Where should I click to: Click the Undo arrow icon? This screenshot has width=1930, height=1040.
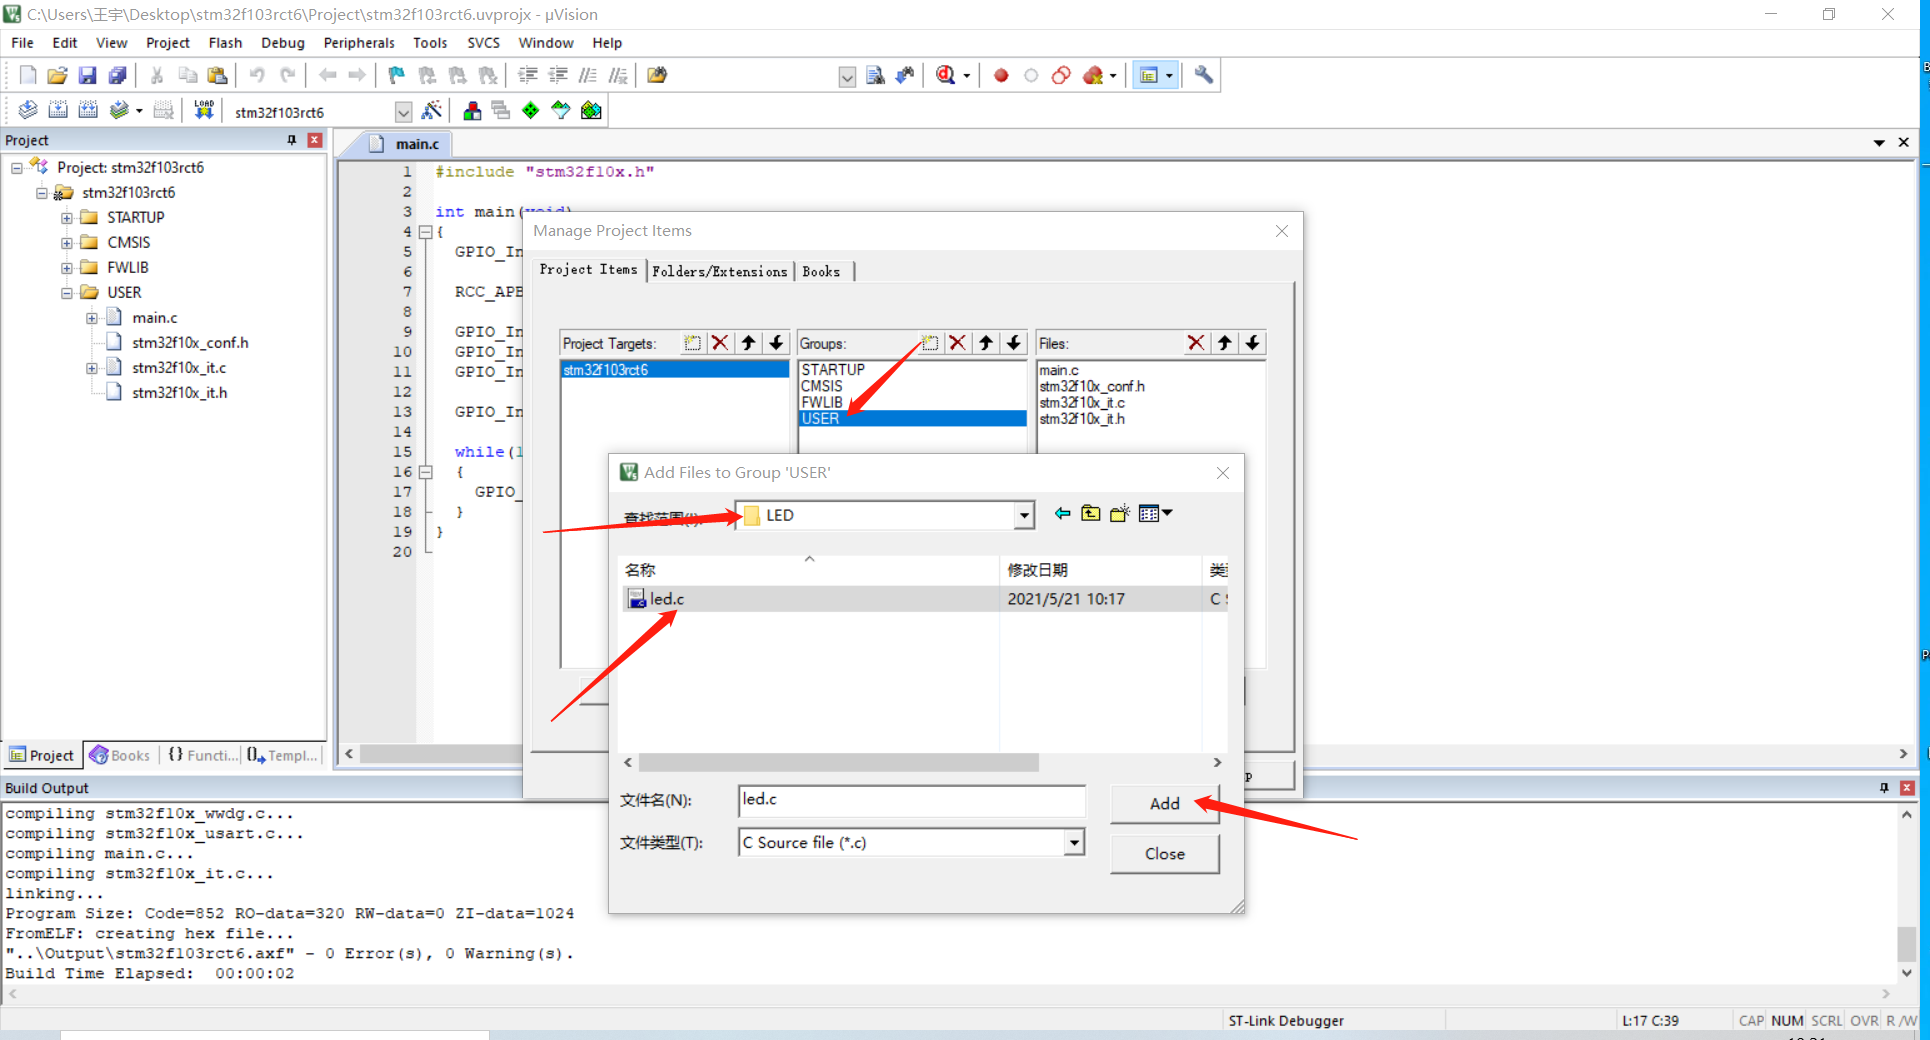[x=257, y=75]
